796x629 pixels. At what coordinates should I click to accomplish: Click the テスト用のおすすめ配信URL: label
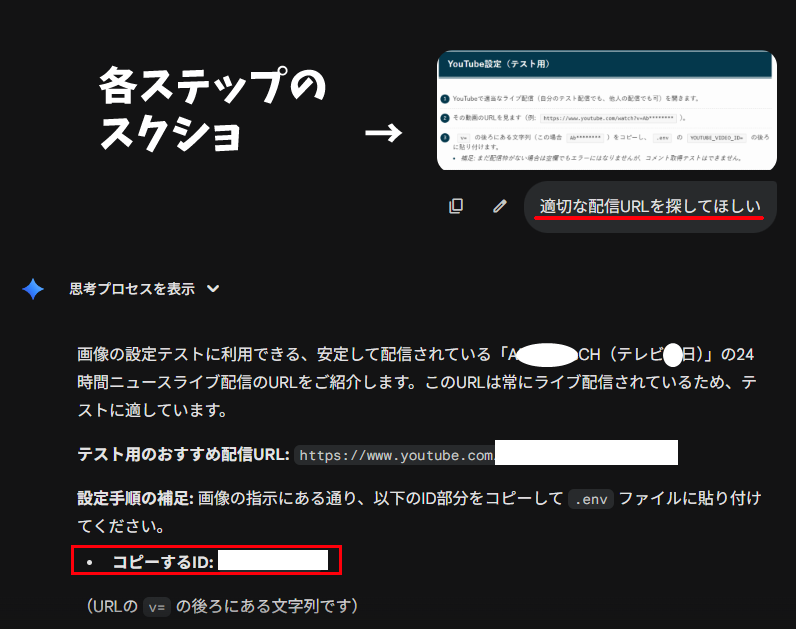tap(183, 454)
